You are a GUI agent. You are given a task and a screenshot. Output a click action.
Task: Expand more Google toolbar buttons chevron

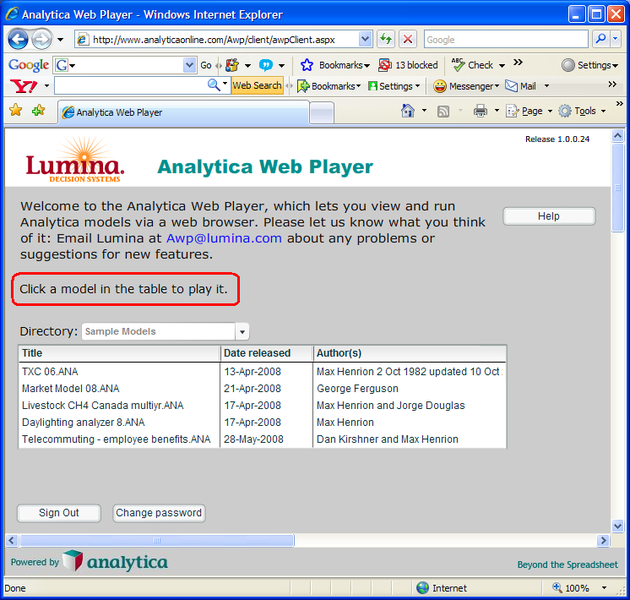click(x=518, y=62)
